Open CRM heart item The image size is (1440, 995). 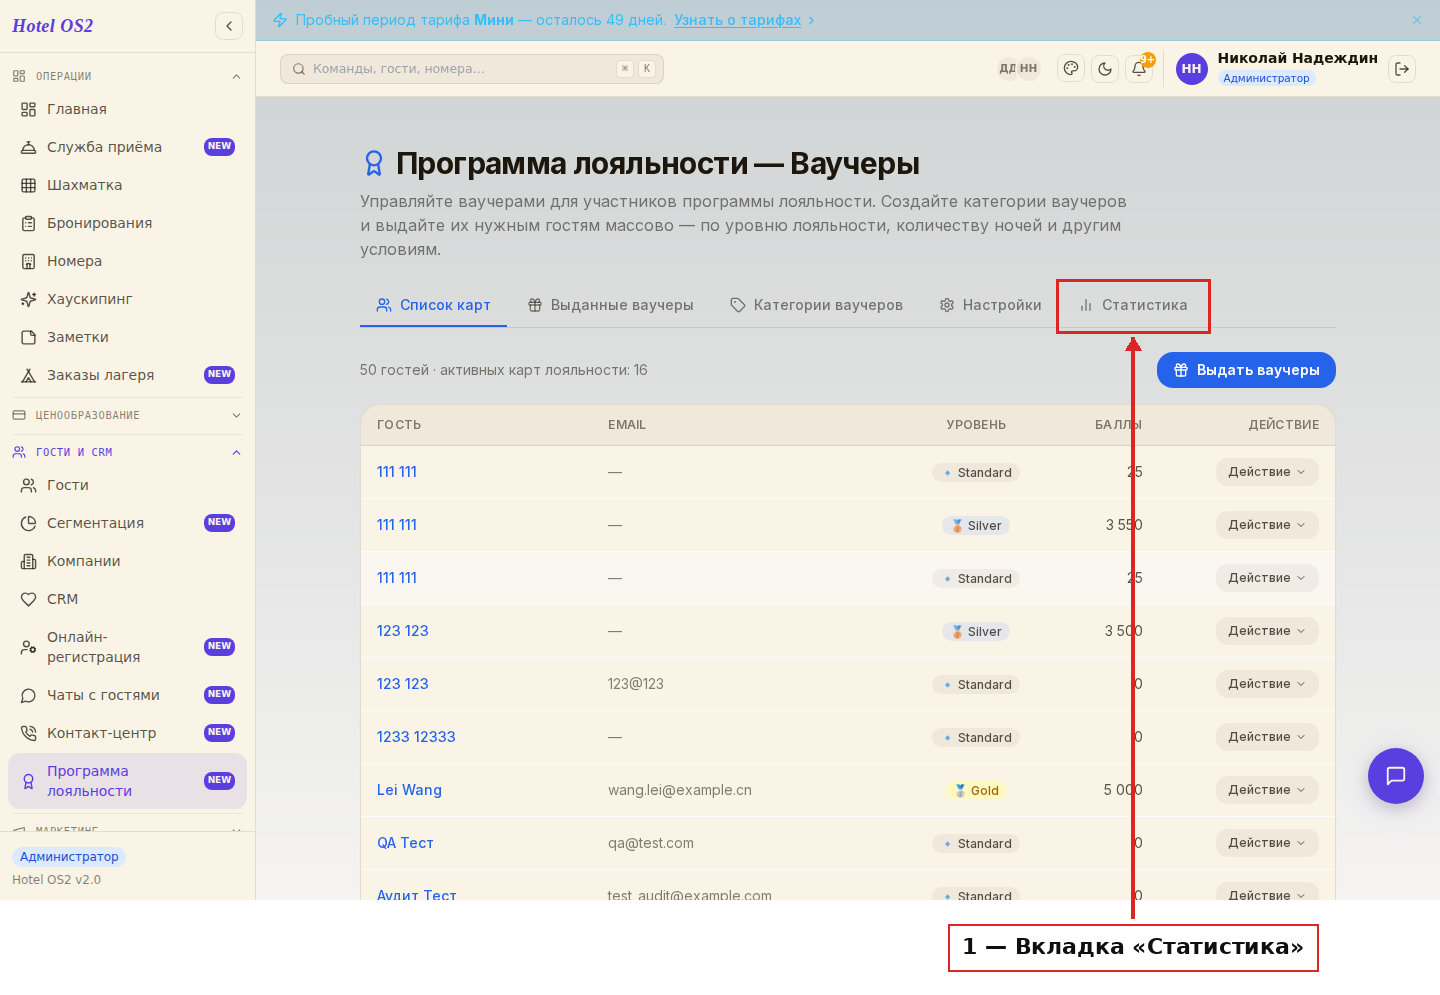click(127, 599)
